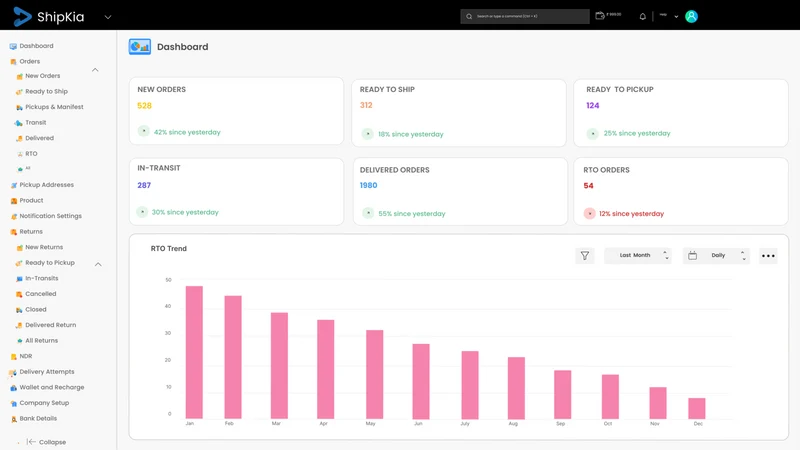
Task: Open the dropdown beside ShipKia logo
Action: [108, 17]
